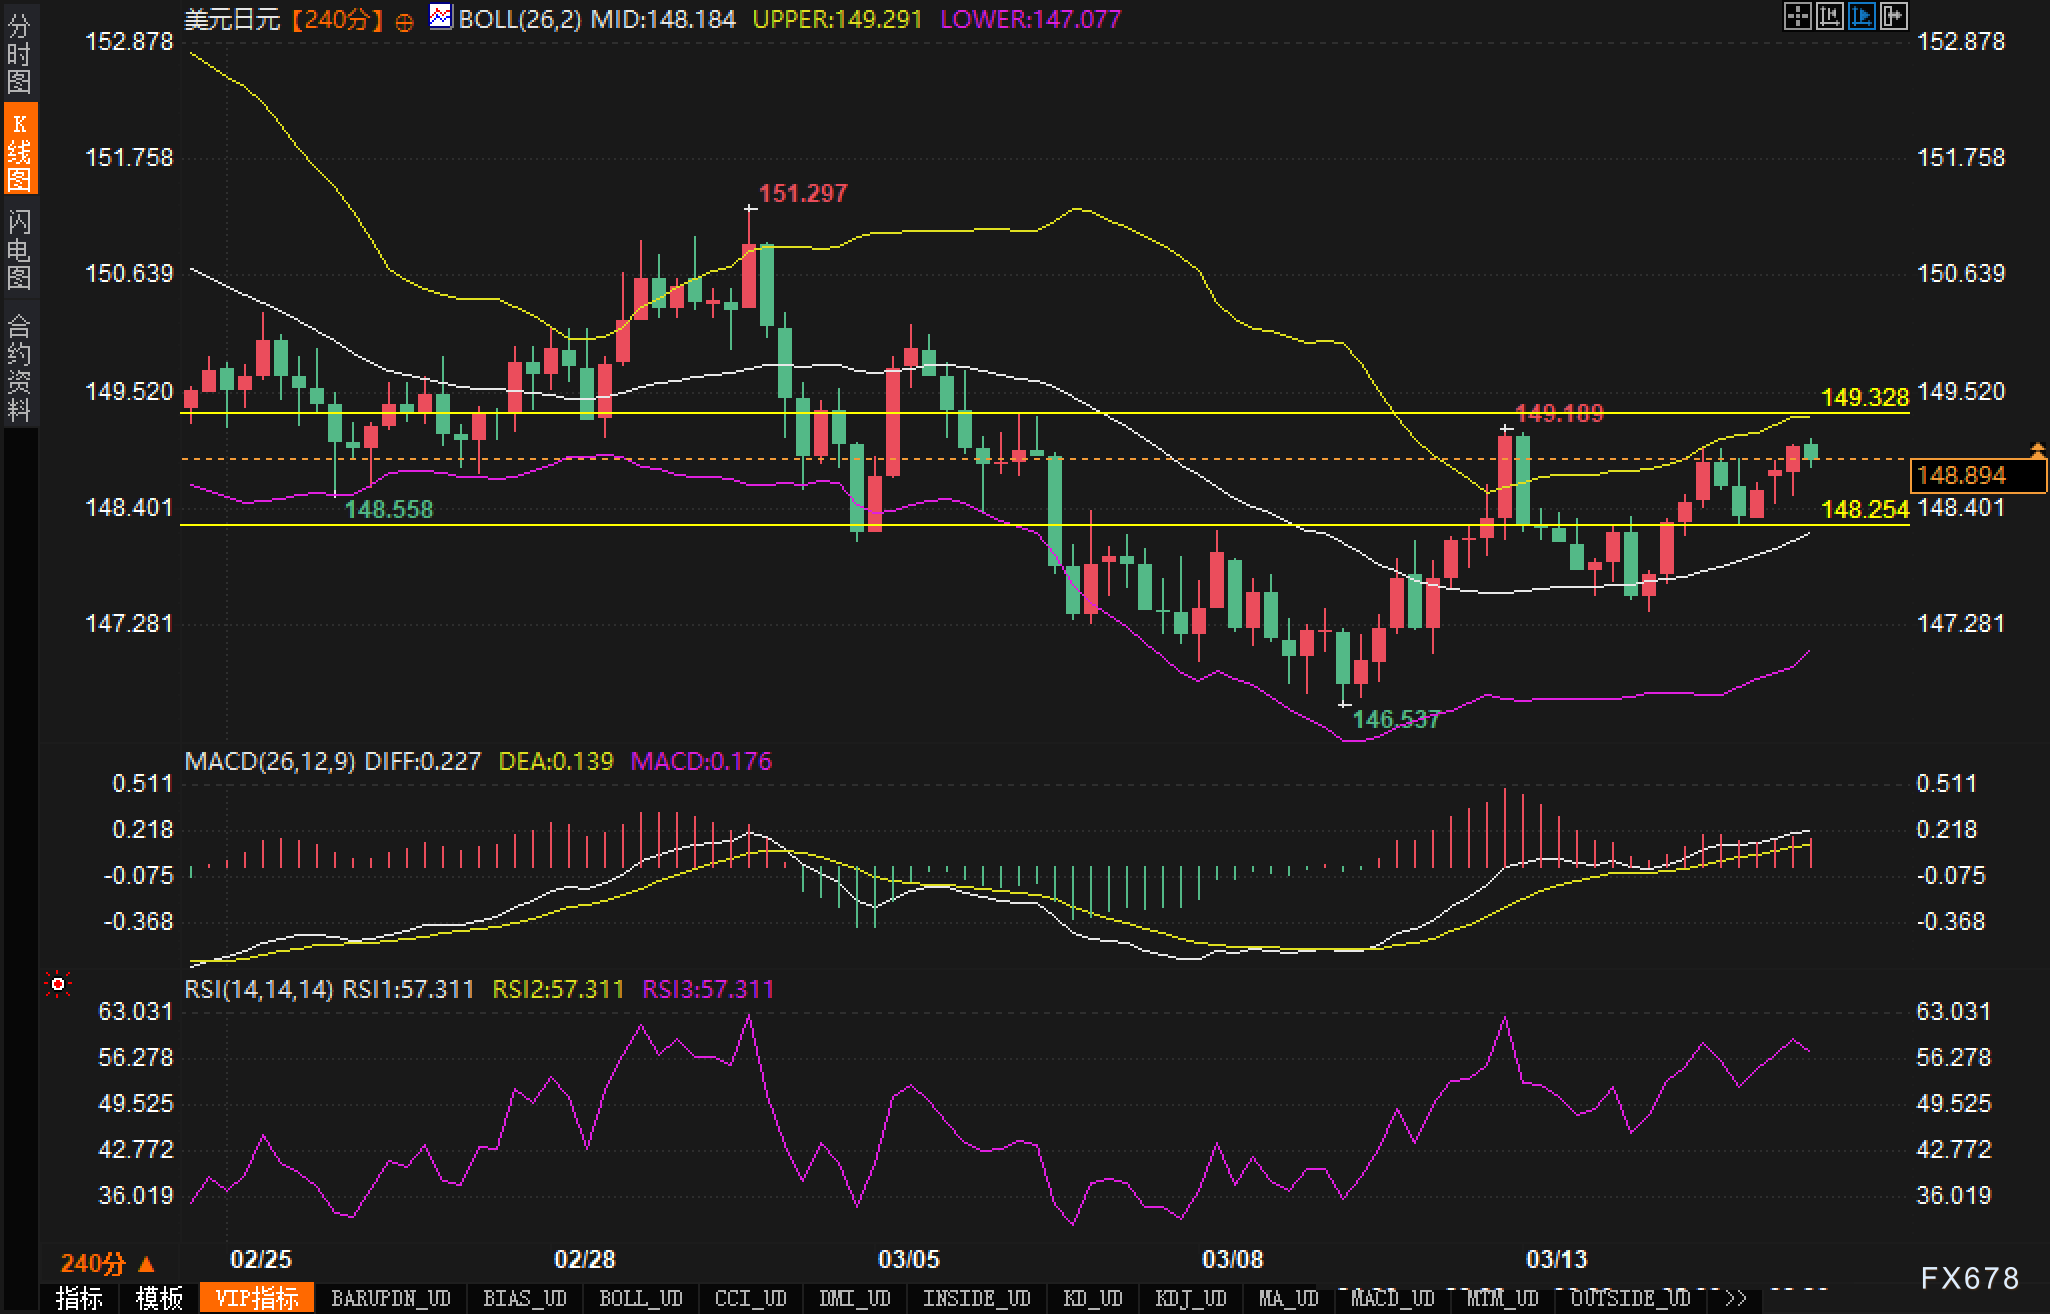This screenshot has width=2050, height=1314.
Task: Click the 模板 button in bottom bar
Action: [159, 1298]
